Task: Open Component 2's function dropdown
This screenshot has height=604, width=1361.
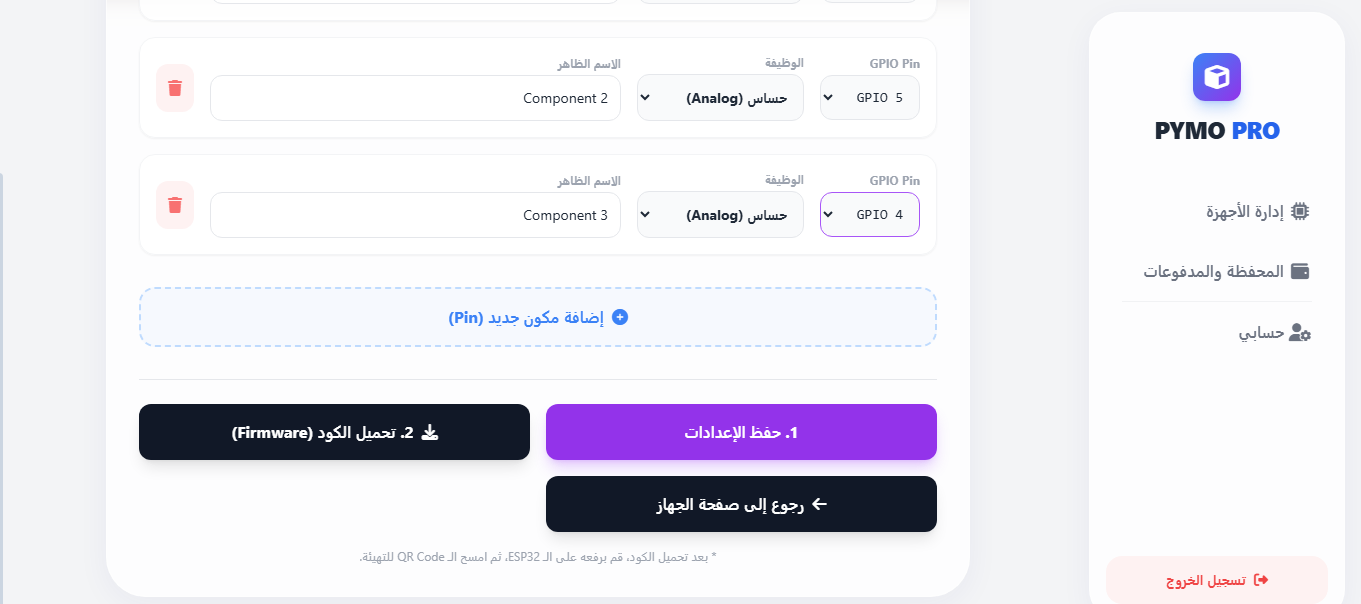Action: pos(720,98)
